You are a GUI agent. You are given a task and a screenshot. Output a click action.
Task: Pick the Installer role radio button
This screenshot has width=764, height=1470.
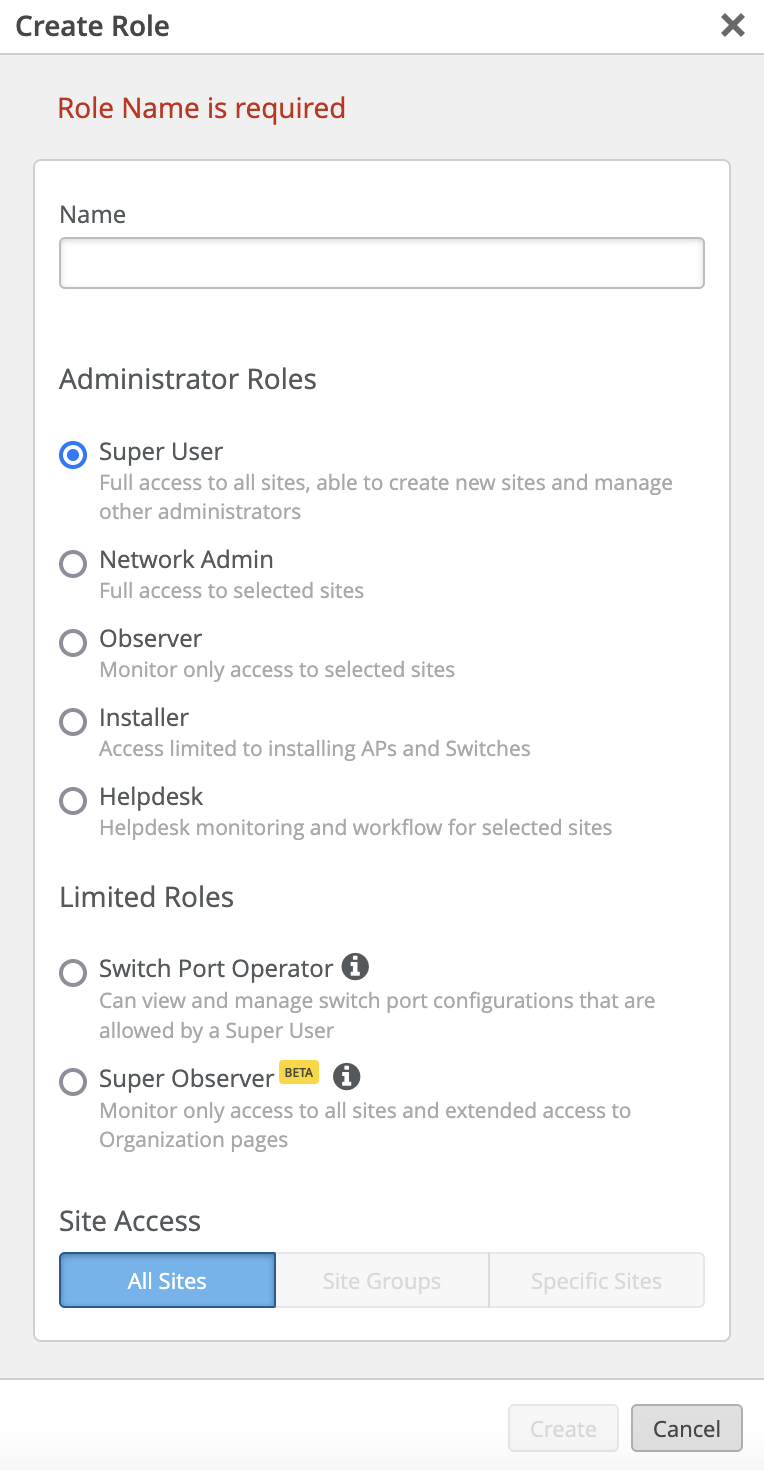73,721
